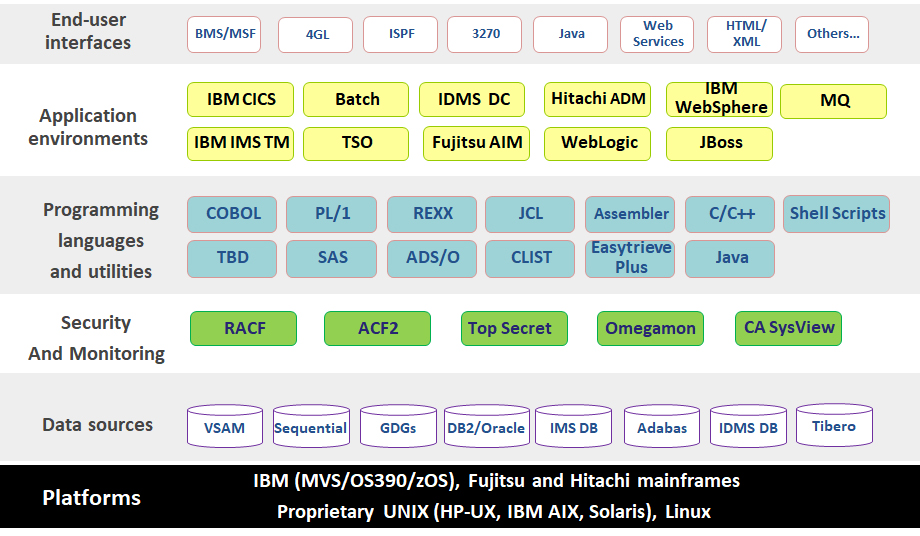Image resolution: width=920 pixels, height=536 pixels.
Task: Select the WebLogic box
Action: tap(597, 143)
